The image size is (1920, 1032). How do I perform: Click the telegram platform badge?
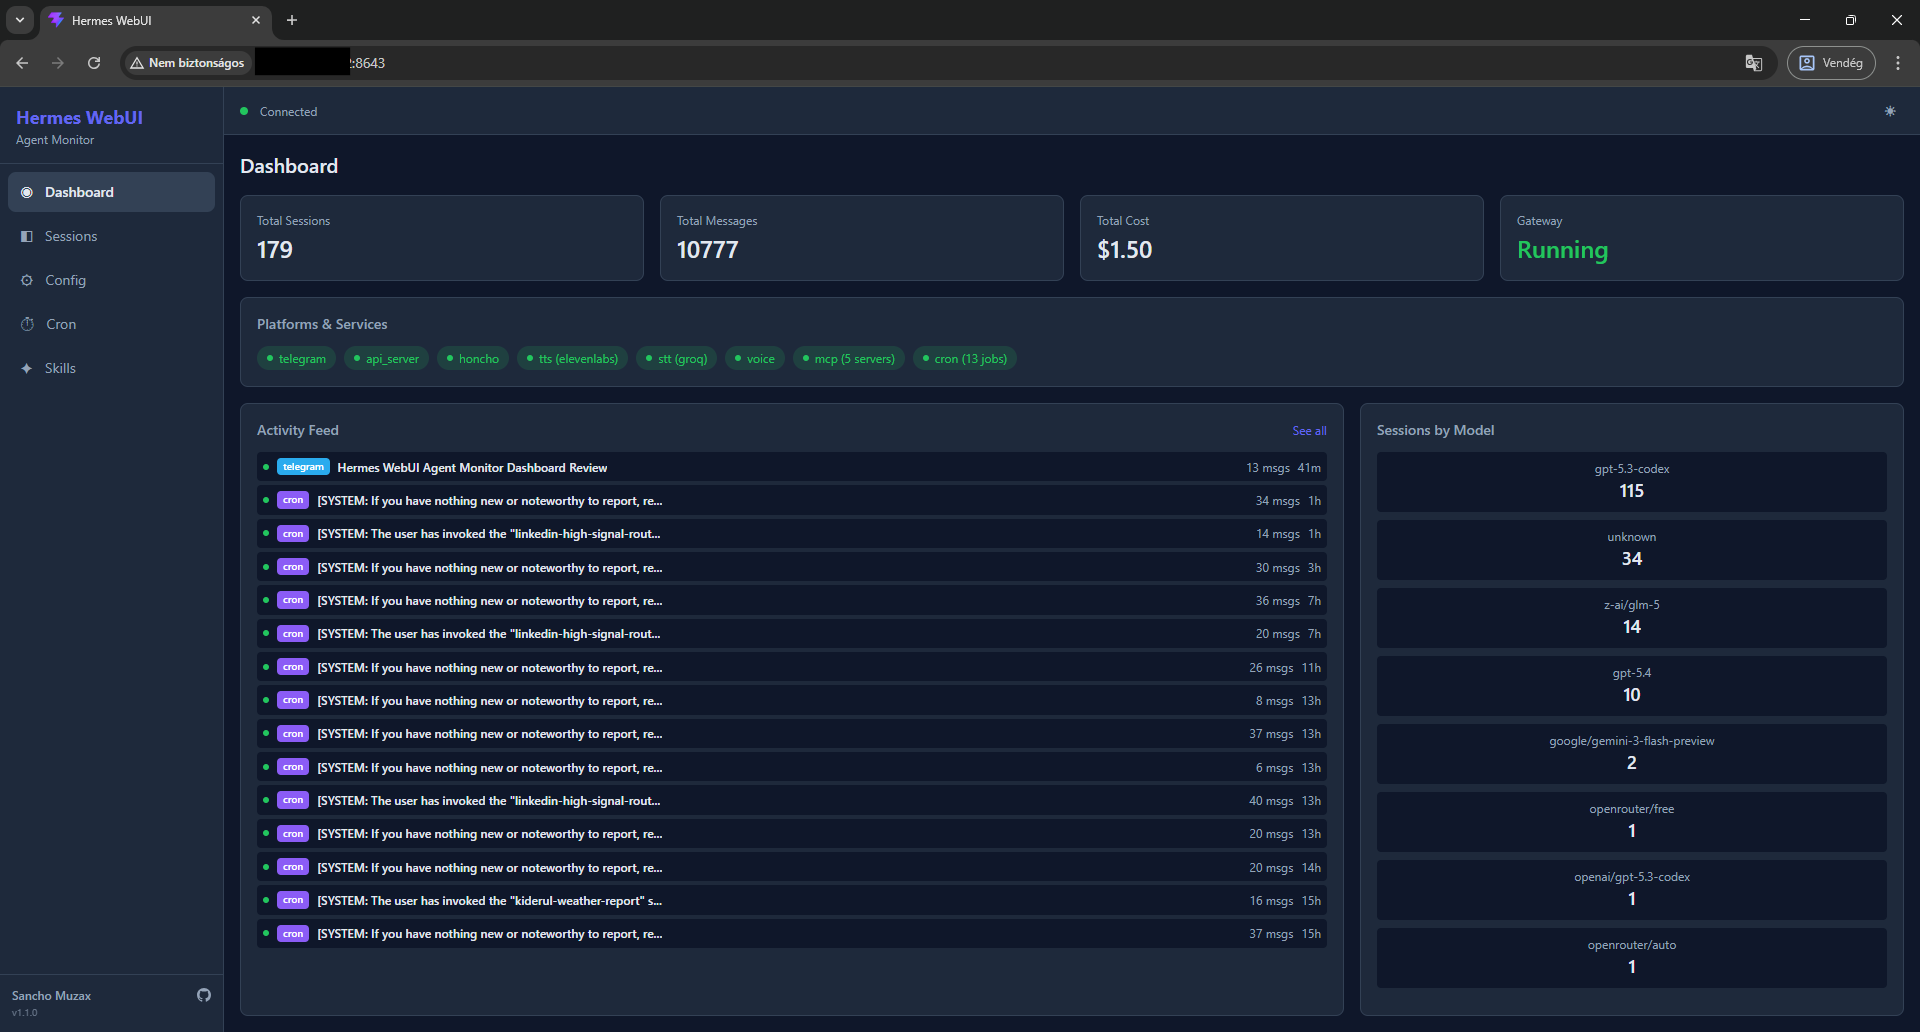click(x=297, y=358)
